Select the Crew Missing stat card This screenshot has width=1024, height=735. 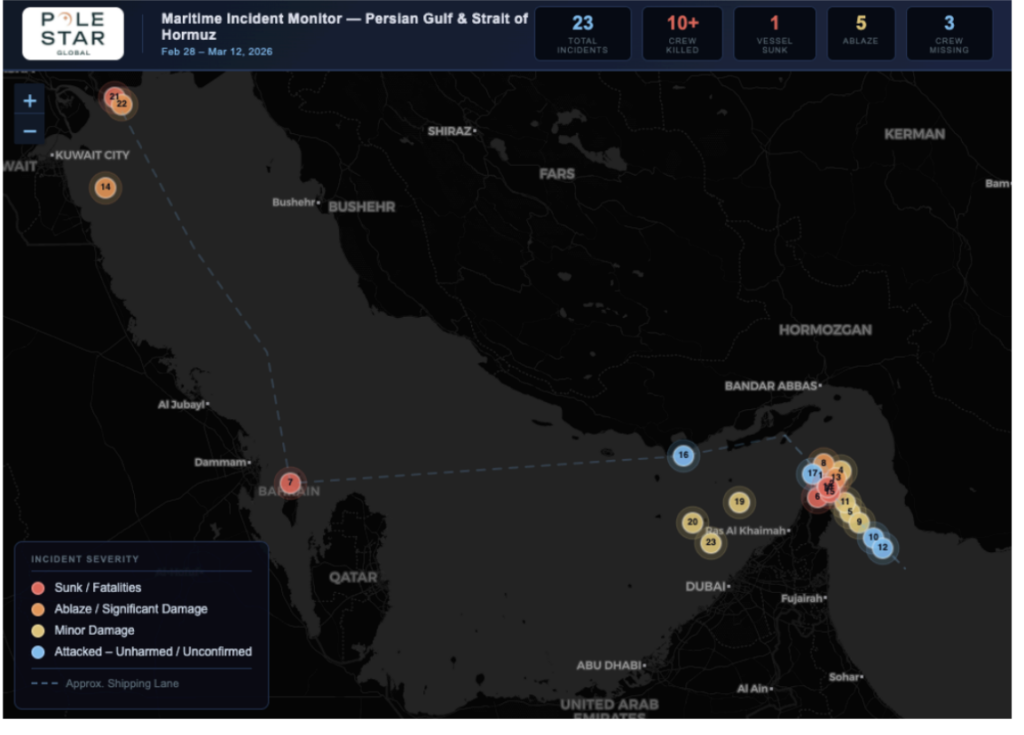pos(949,34)
